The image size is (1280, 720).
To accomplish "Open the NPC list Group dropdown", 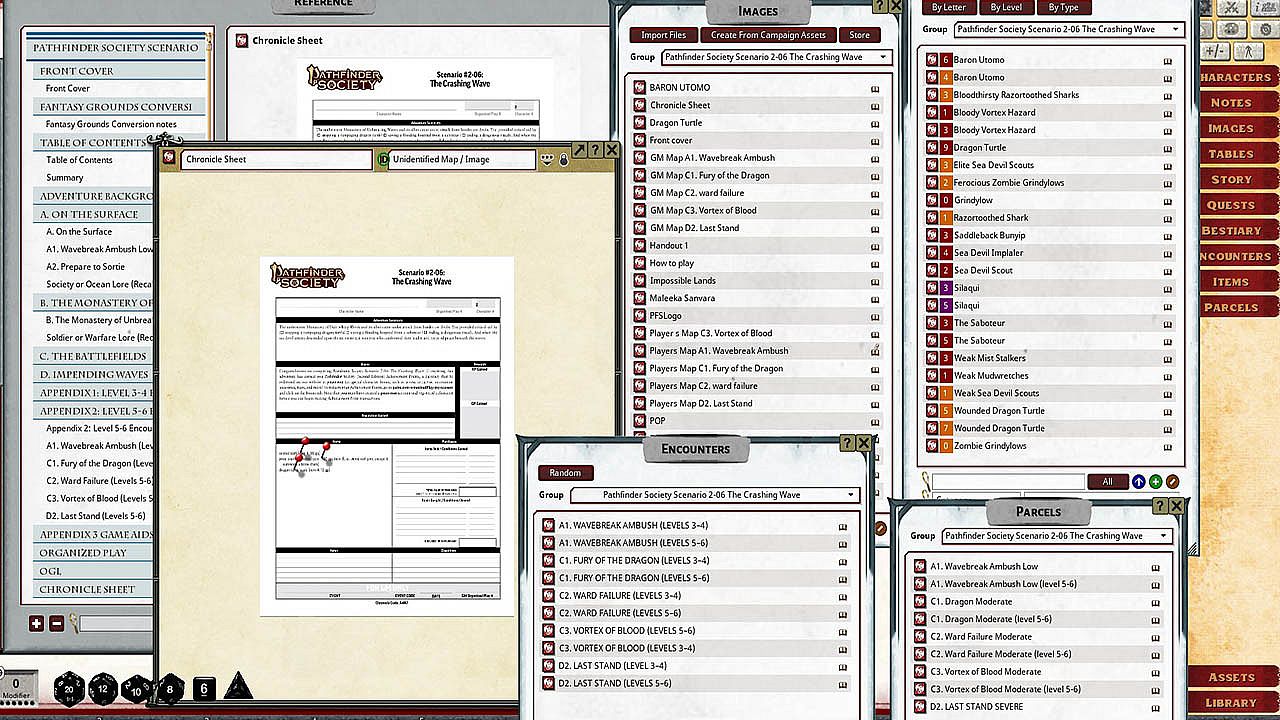I will point(1068,30).
